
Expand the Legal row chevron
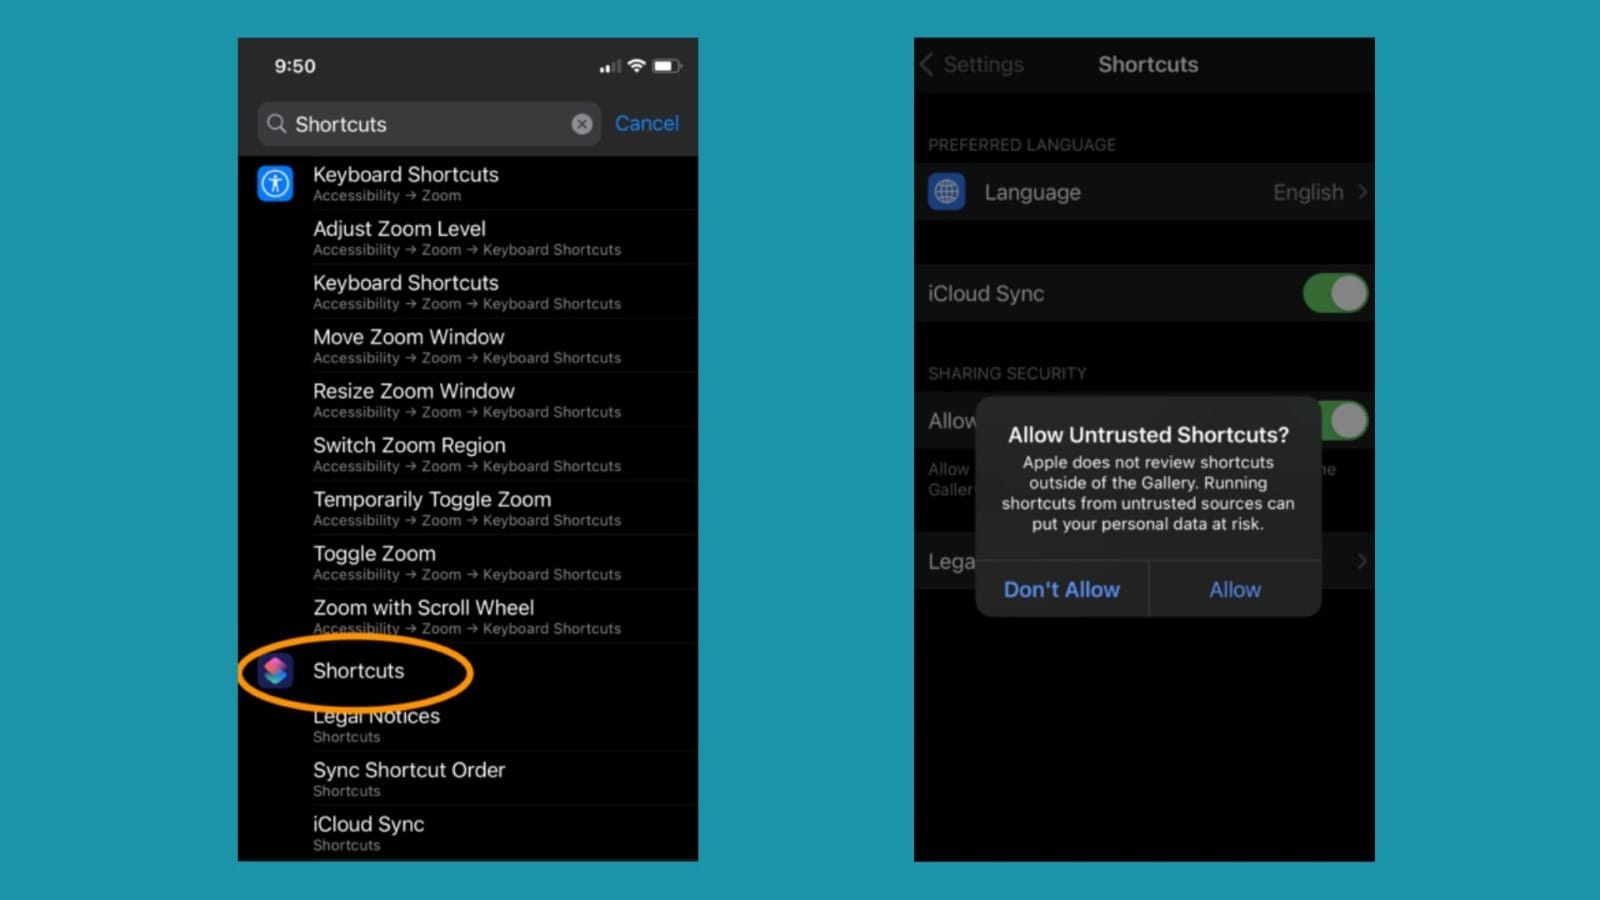coord(1362,561)
